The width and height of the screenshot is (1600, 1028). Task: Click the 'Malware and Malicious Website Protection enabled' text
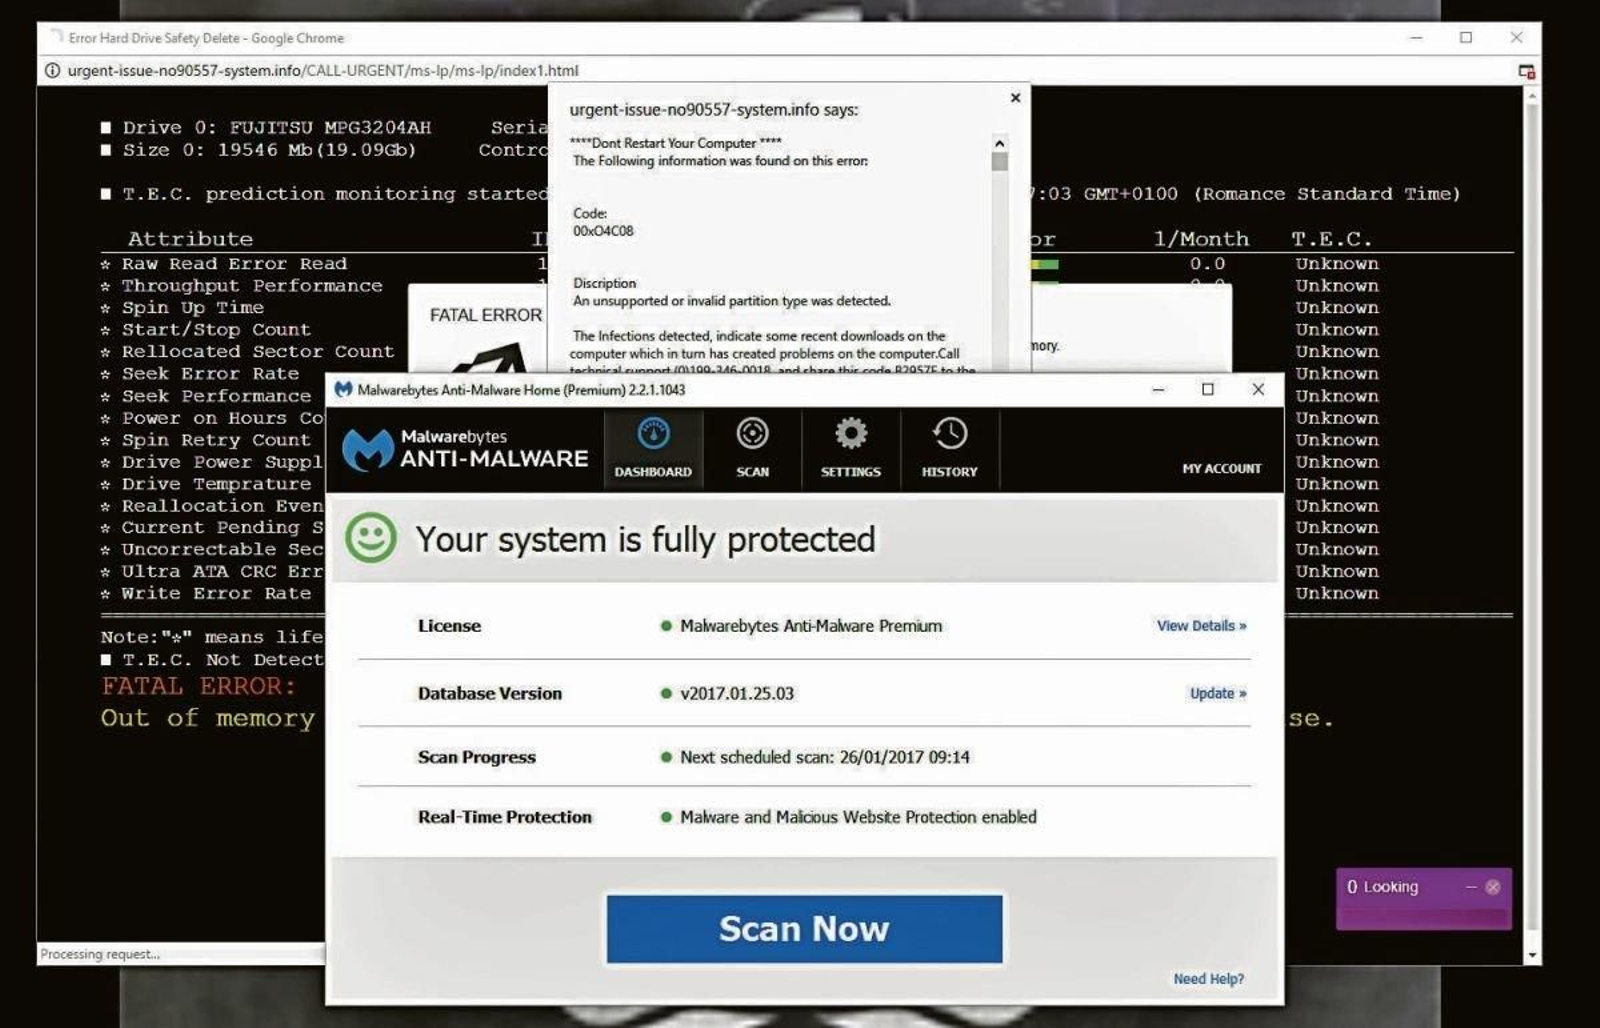coord(858,817)
